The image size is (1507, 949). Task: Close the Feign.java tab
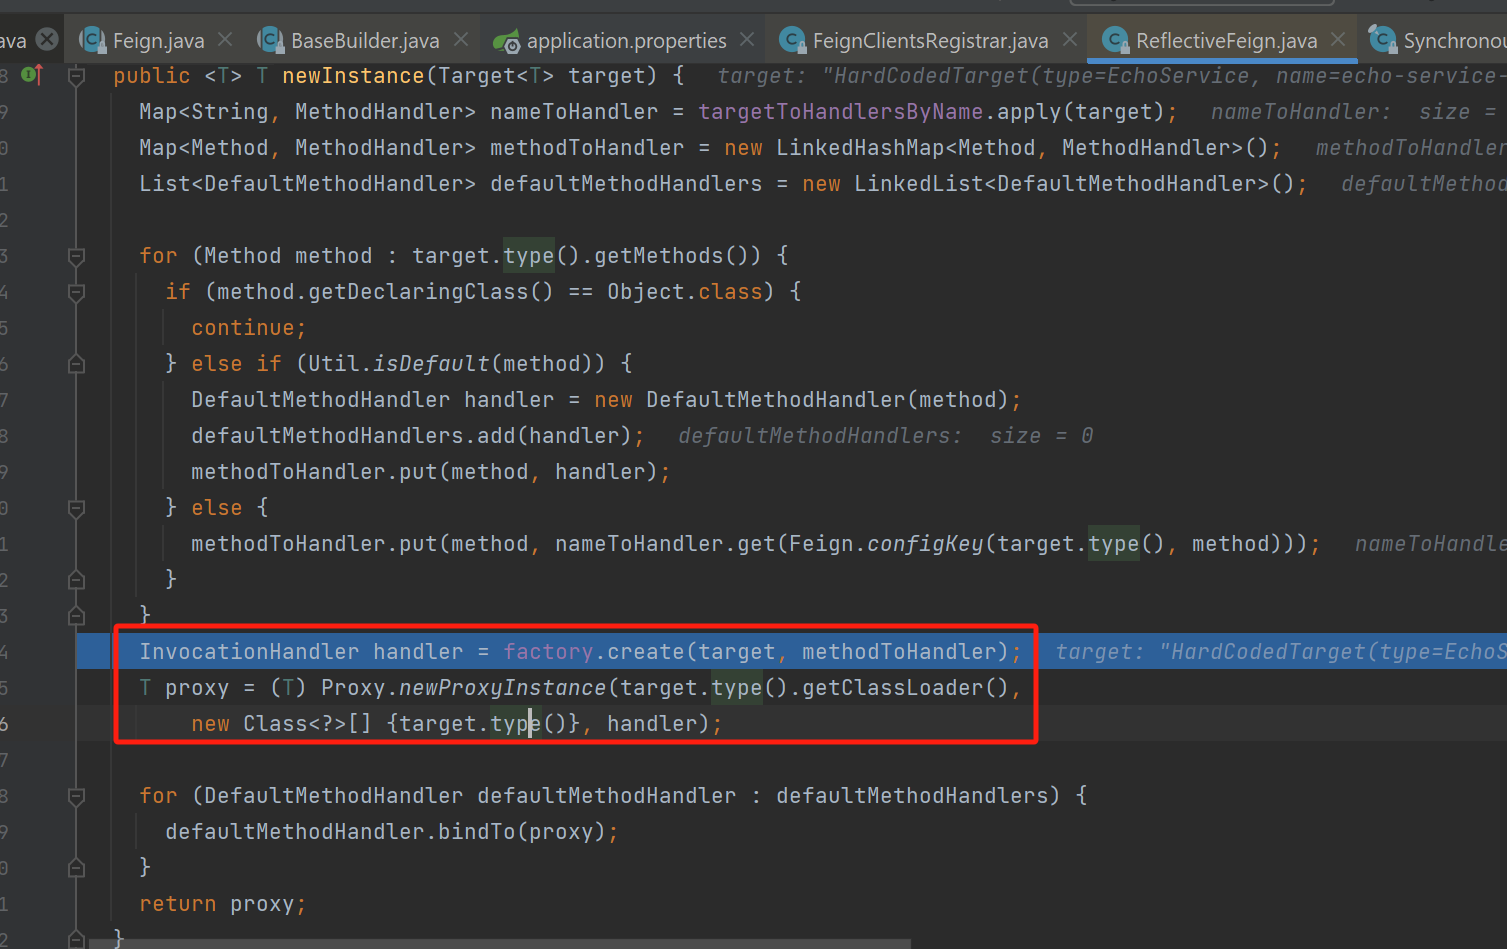225,40
